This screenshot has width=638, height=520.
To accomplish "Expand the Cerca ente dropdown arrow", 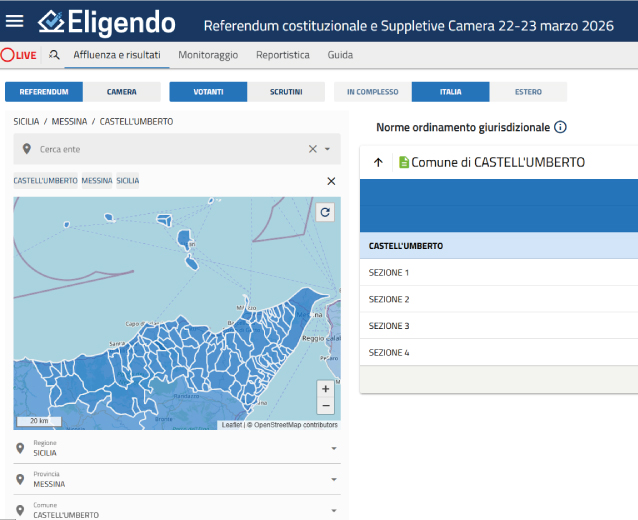I will 330,149.
